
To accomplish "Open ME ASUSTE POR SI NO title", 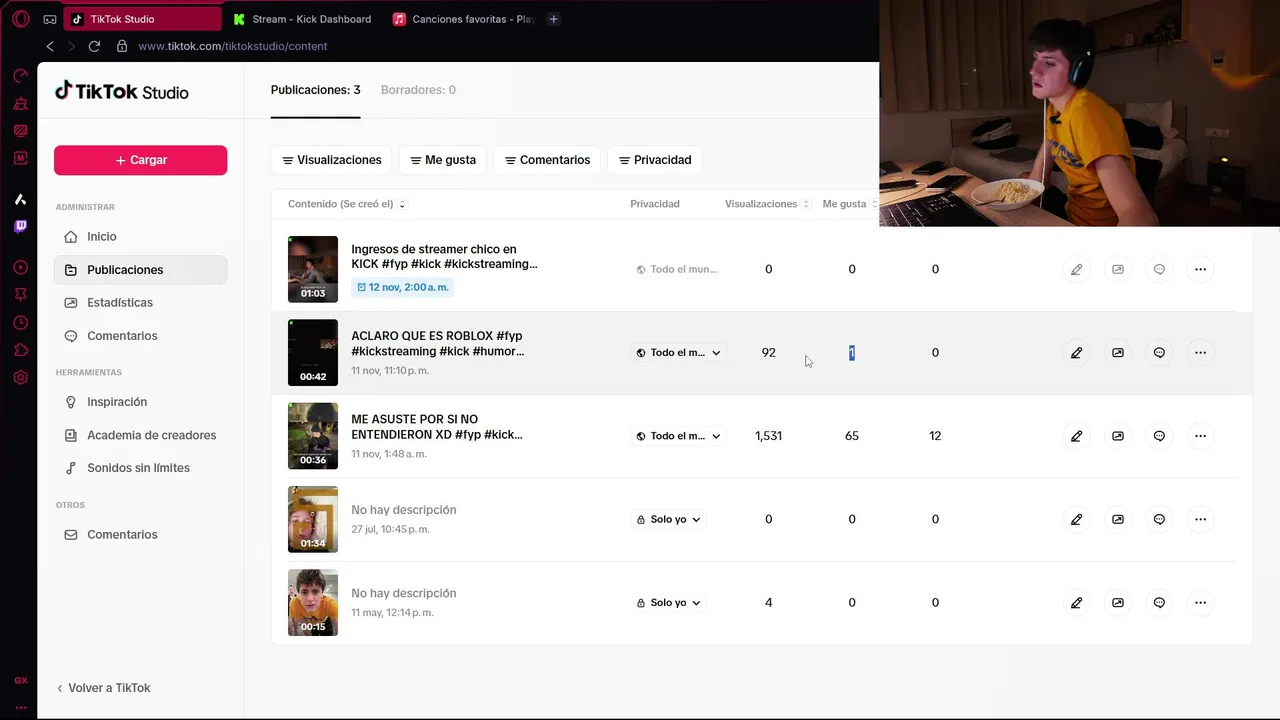I will [x=437, y=427].
